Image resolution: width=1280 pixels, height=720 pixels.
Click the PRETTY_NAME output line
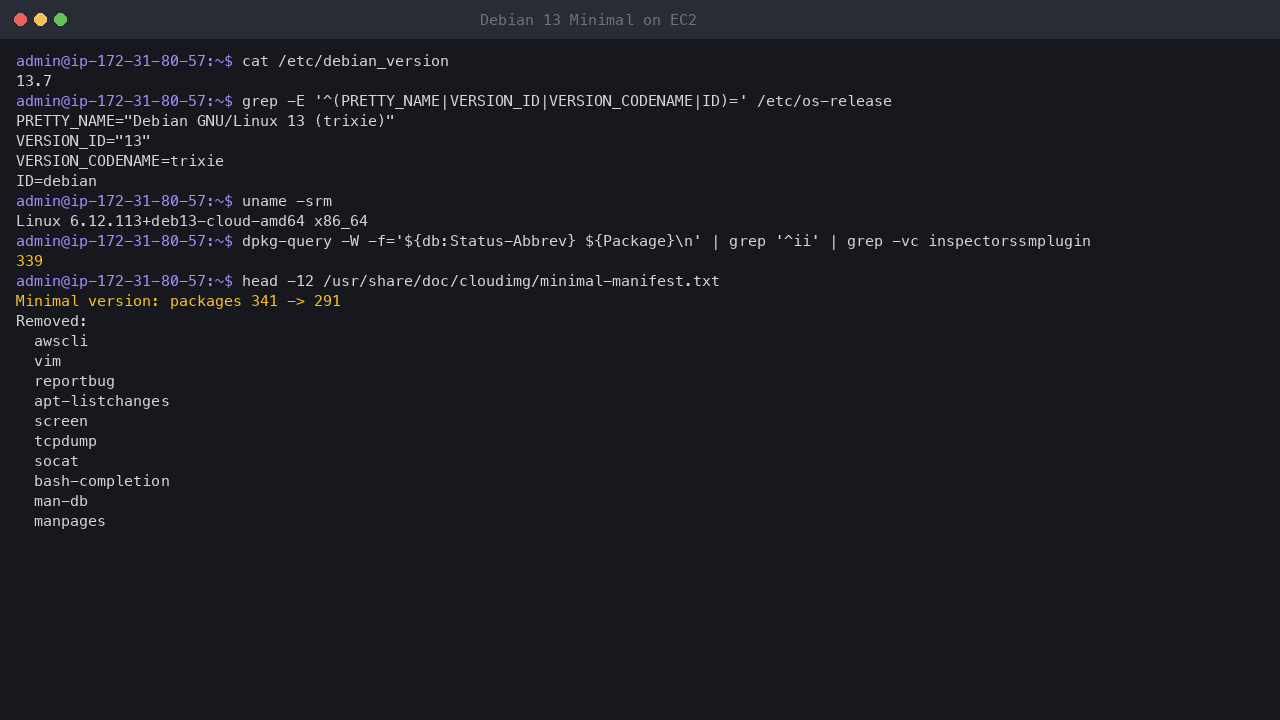click(x=205, y=121)
